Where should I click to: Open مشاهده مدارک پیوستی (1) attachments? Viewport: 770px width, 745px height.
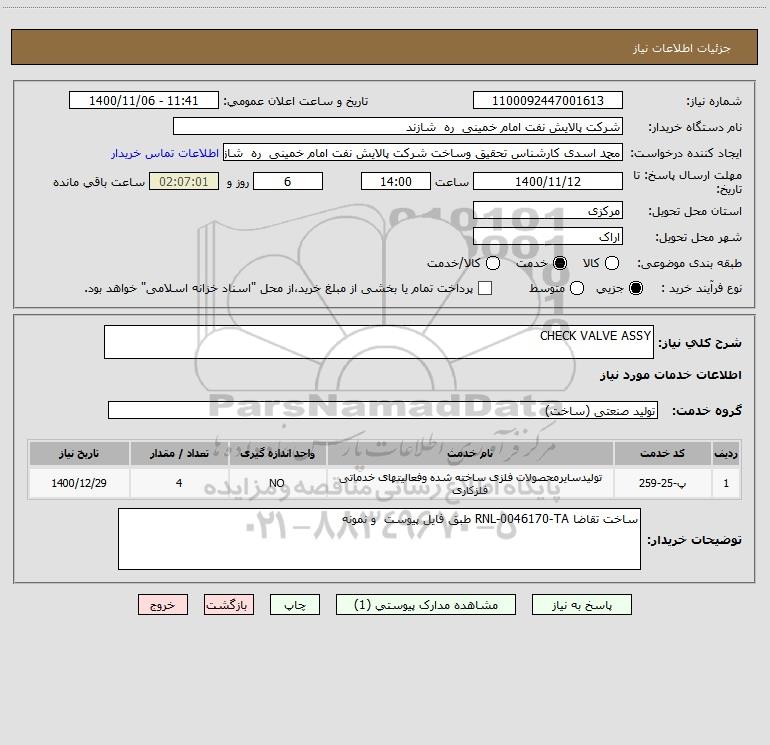pyautogui.click(x=426, y=605)
